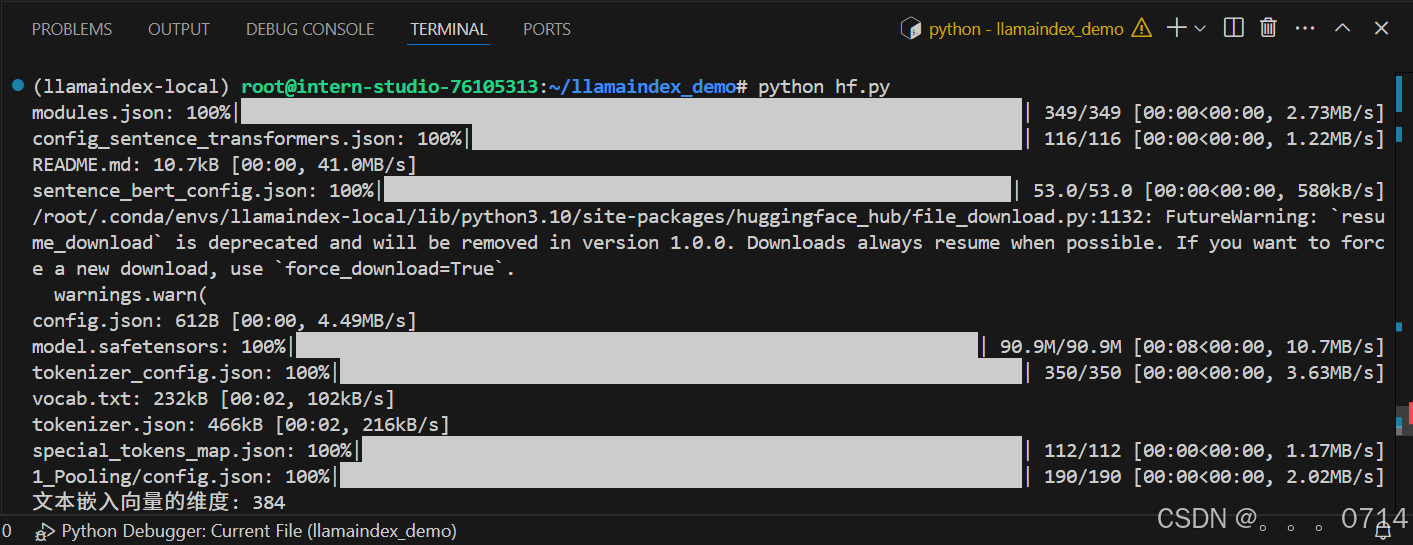The image size is (1413, 545).
Task: Select the python - llamaindex_demo terminal label
Action: click(1026, 29)
